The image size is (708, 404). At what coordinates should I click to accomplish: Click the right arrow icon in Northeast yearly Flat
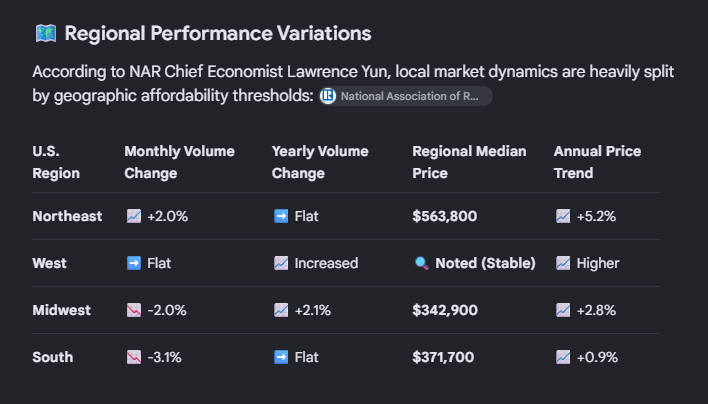(x=281, y=216)
